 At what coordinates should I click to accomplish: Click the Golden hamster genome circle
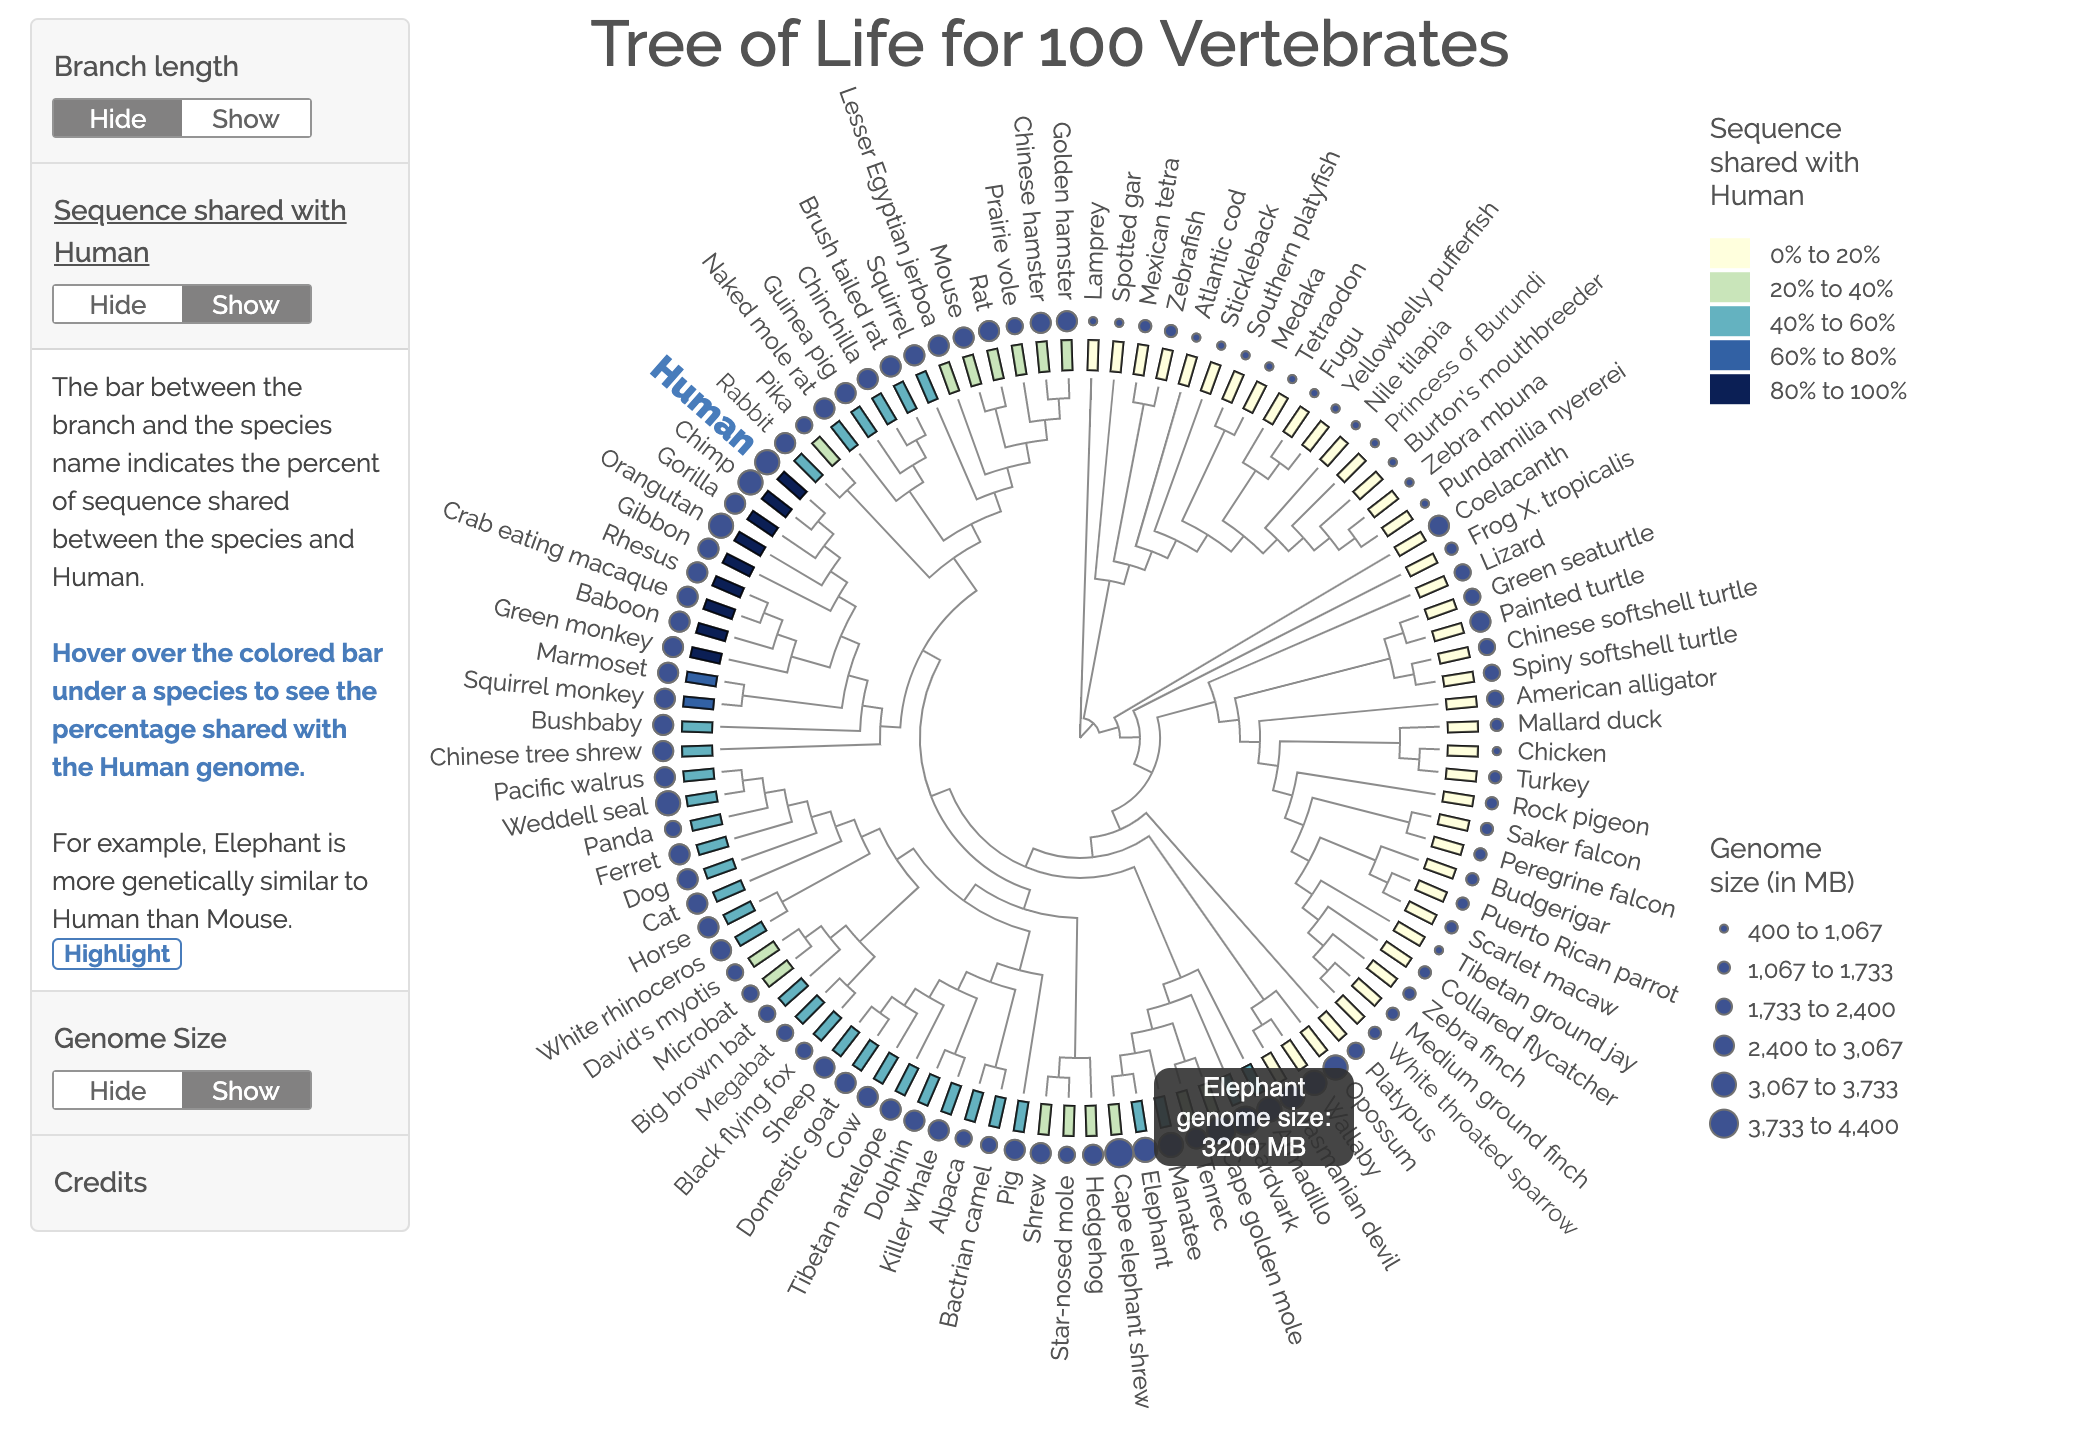pos(1066,321)
